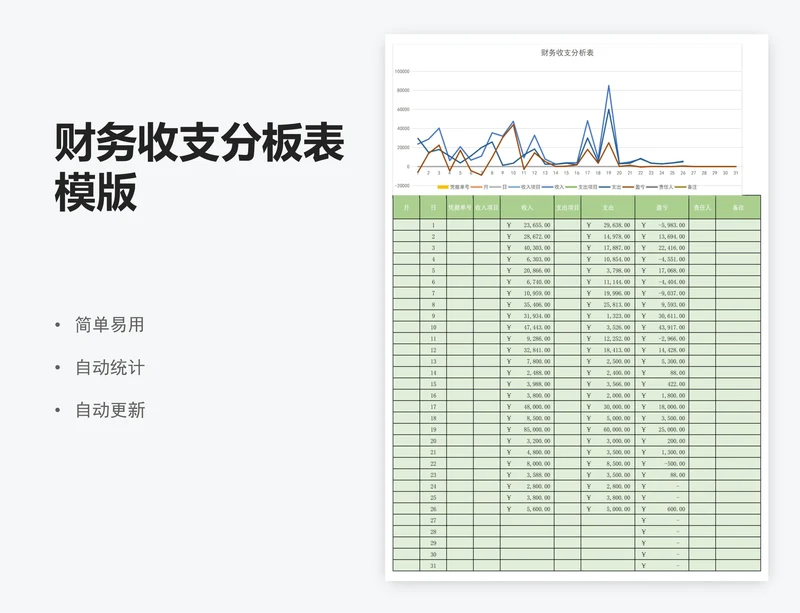
Task: Click the income cell 5,600.00
Action: click(x=527, y=509)
